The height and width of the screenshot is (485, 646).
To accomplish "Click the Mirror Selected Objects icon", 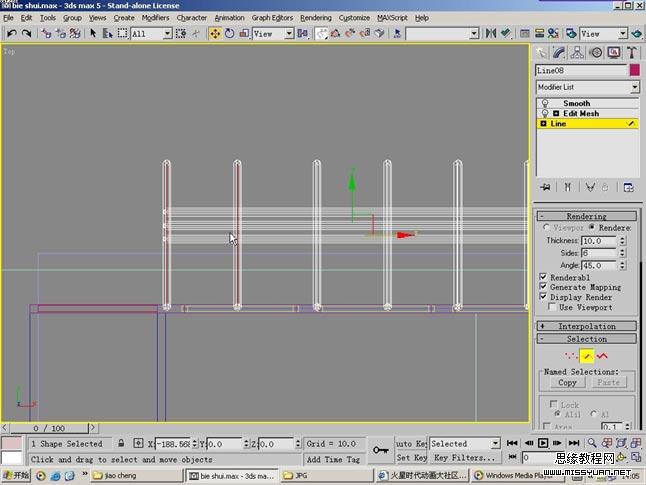I will pos(491,33).
